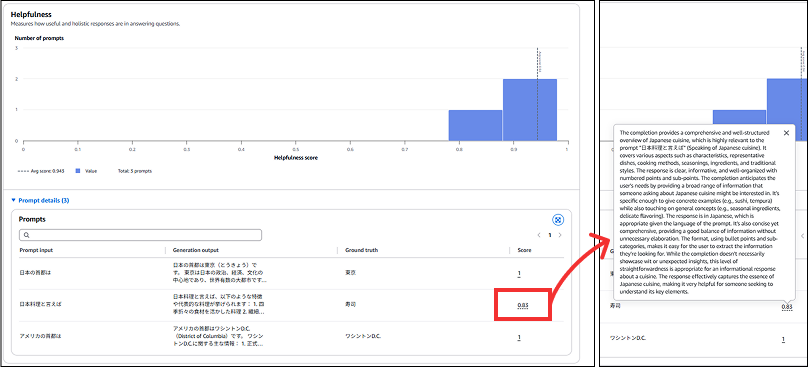808x367 pixels.
Task: Click histogram bar with two prompts, left chart
Action: pyautogui.click(x=530, y=109)
